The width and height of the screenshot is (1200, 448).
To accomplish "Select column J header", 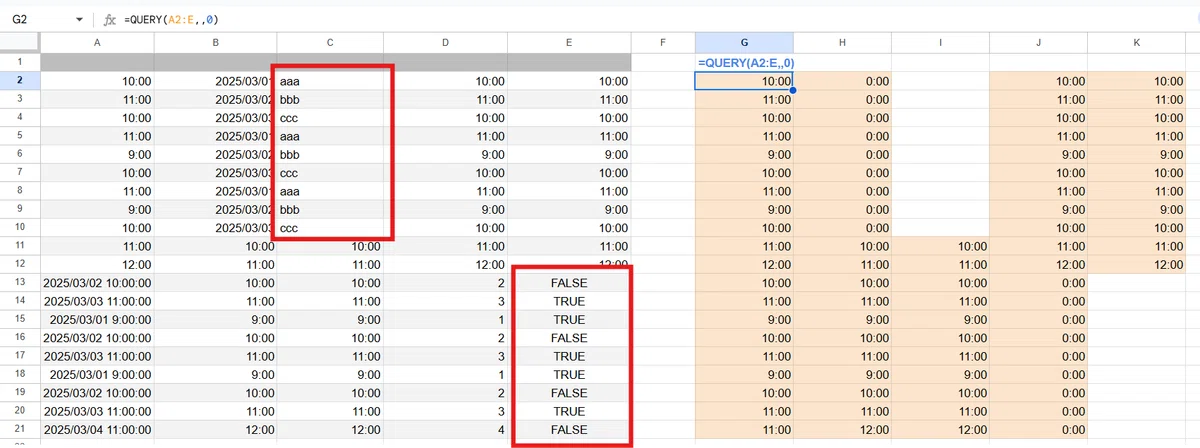I will tap(1038, 43).
